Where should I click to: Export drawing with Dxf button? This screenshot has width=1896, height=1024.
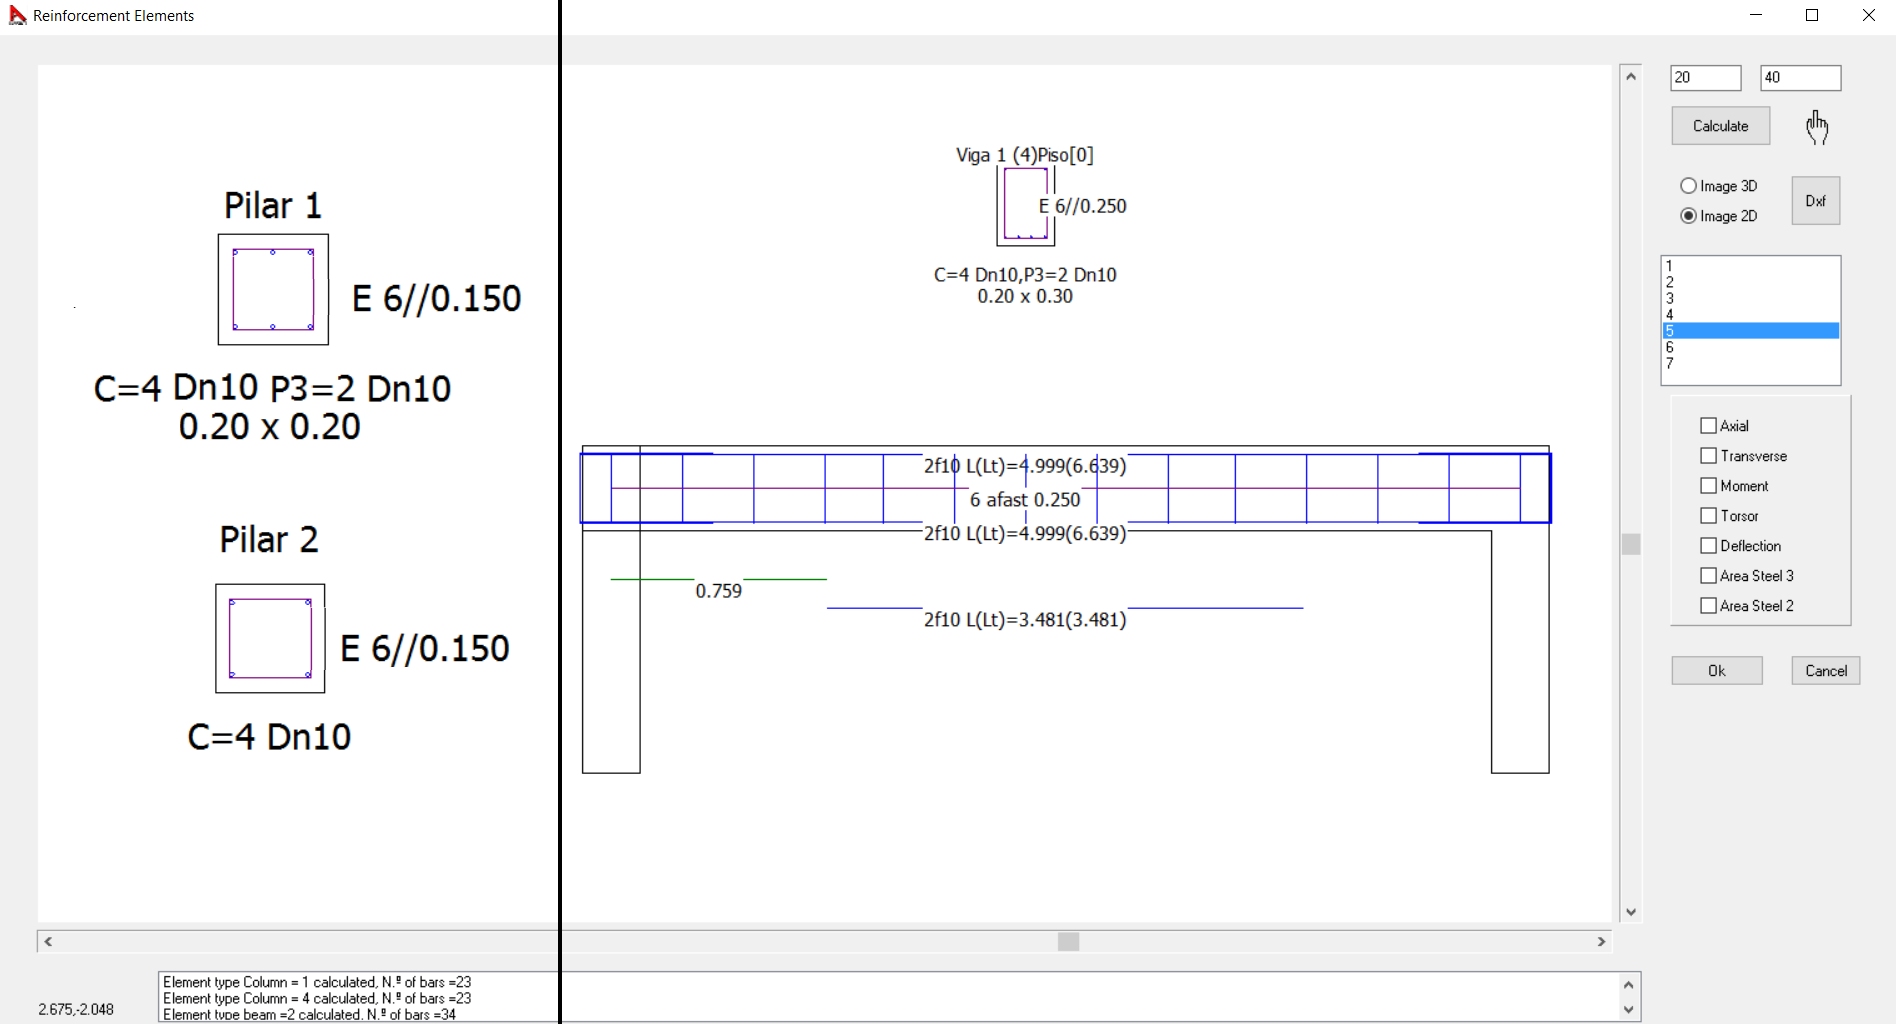pyautogui.click(x=1815, y=201)
